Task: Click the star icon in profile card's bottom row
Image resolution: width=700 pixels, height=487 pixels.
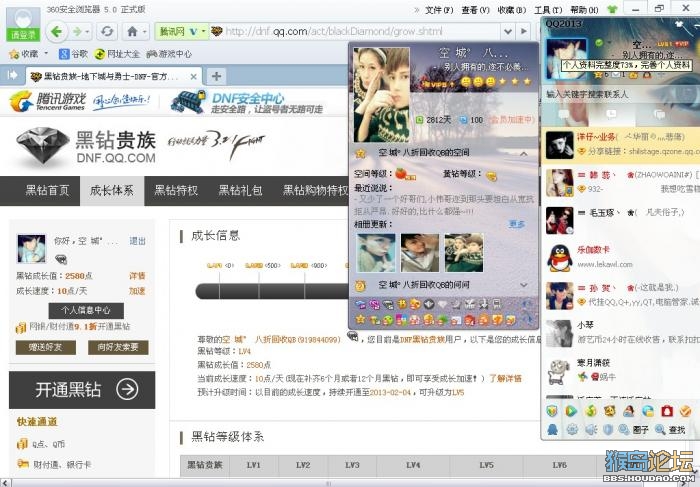Action: [x=360, y=320]
